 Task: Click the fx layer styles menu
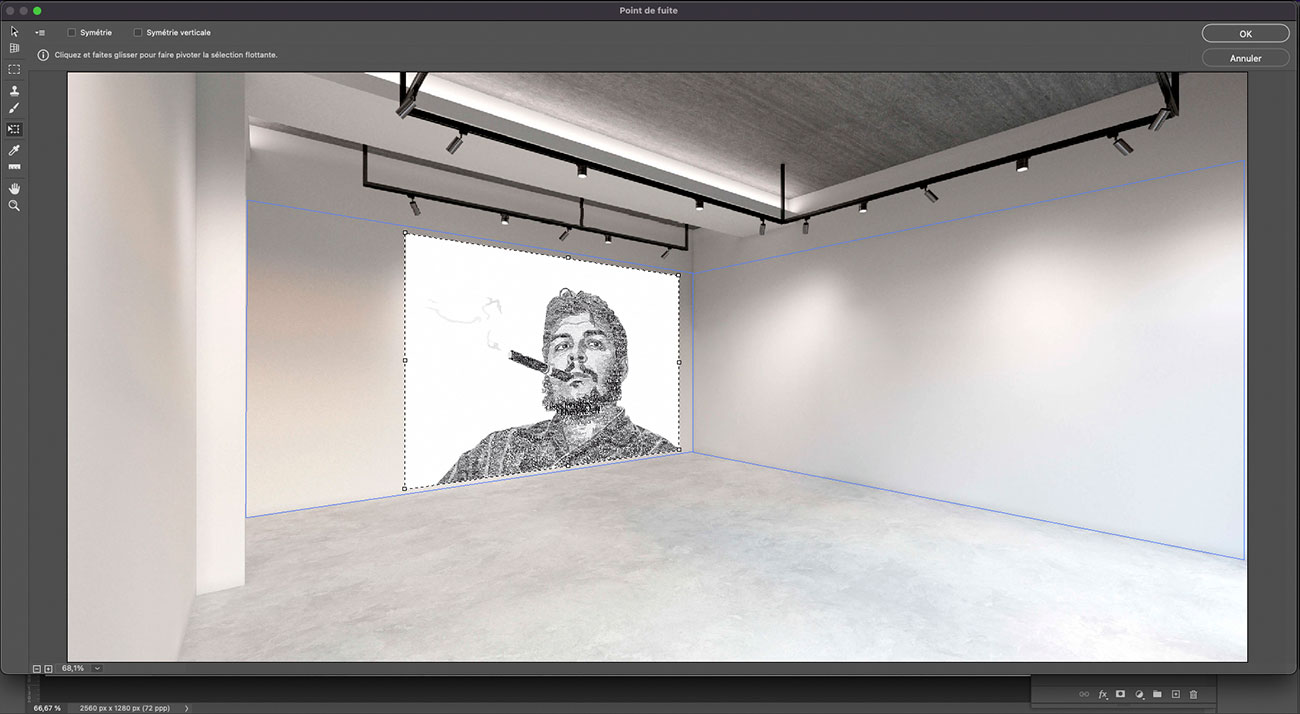tap(1103, 693)
